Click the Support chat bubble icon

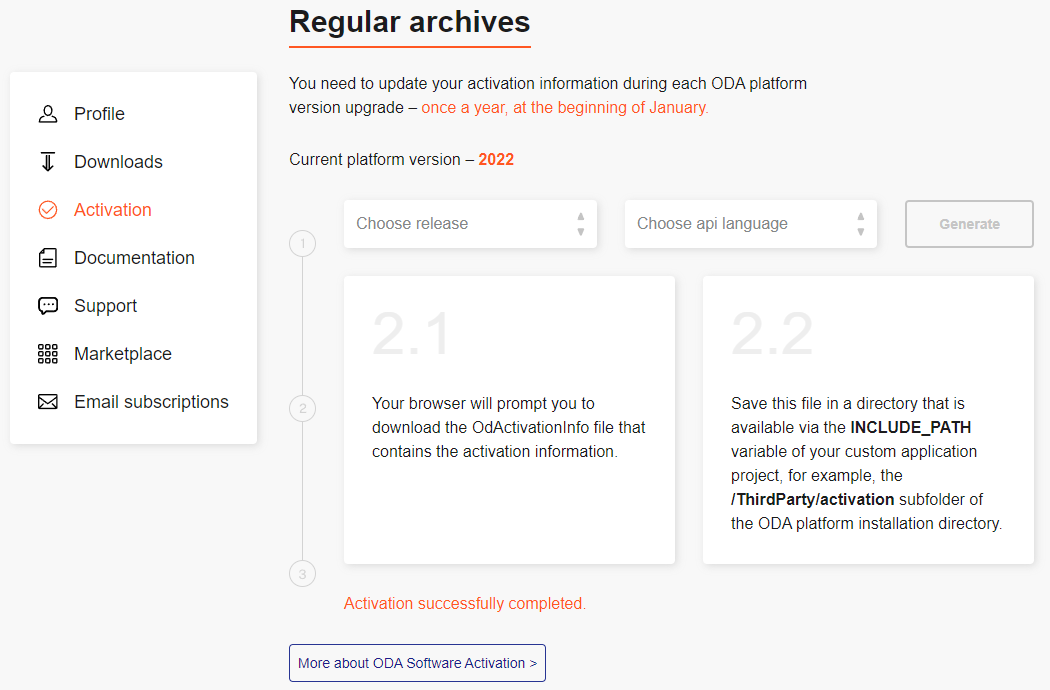coord(48,306)
